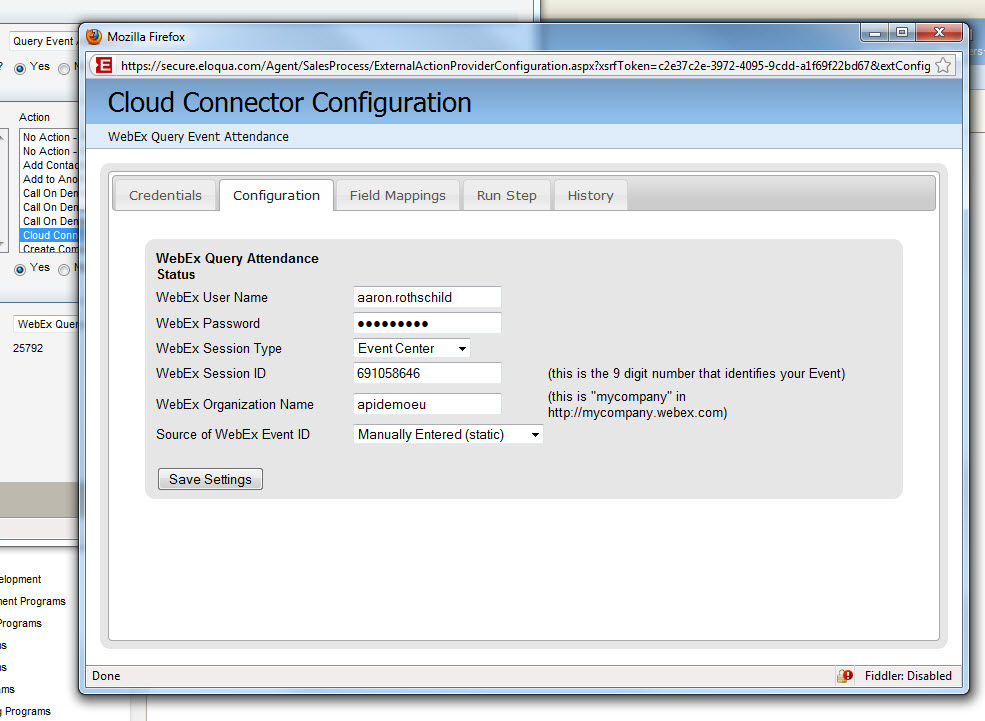Focus the WebEx Password field
The image size is (985, 721).
pos(427,323)
